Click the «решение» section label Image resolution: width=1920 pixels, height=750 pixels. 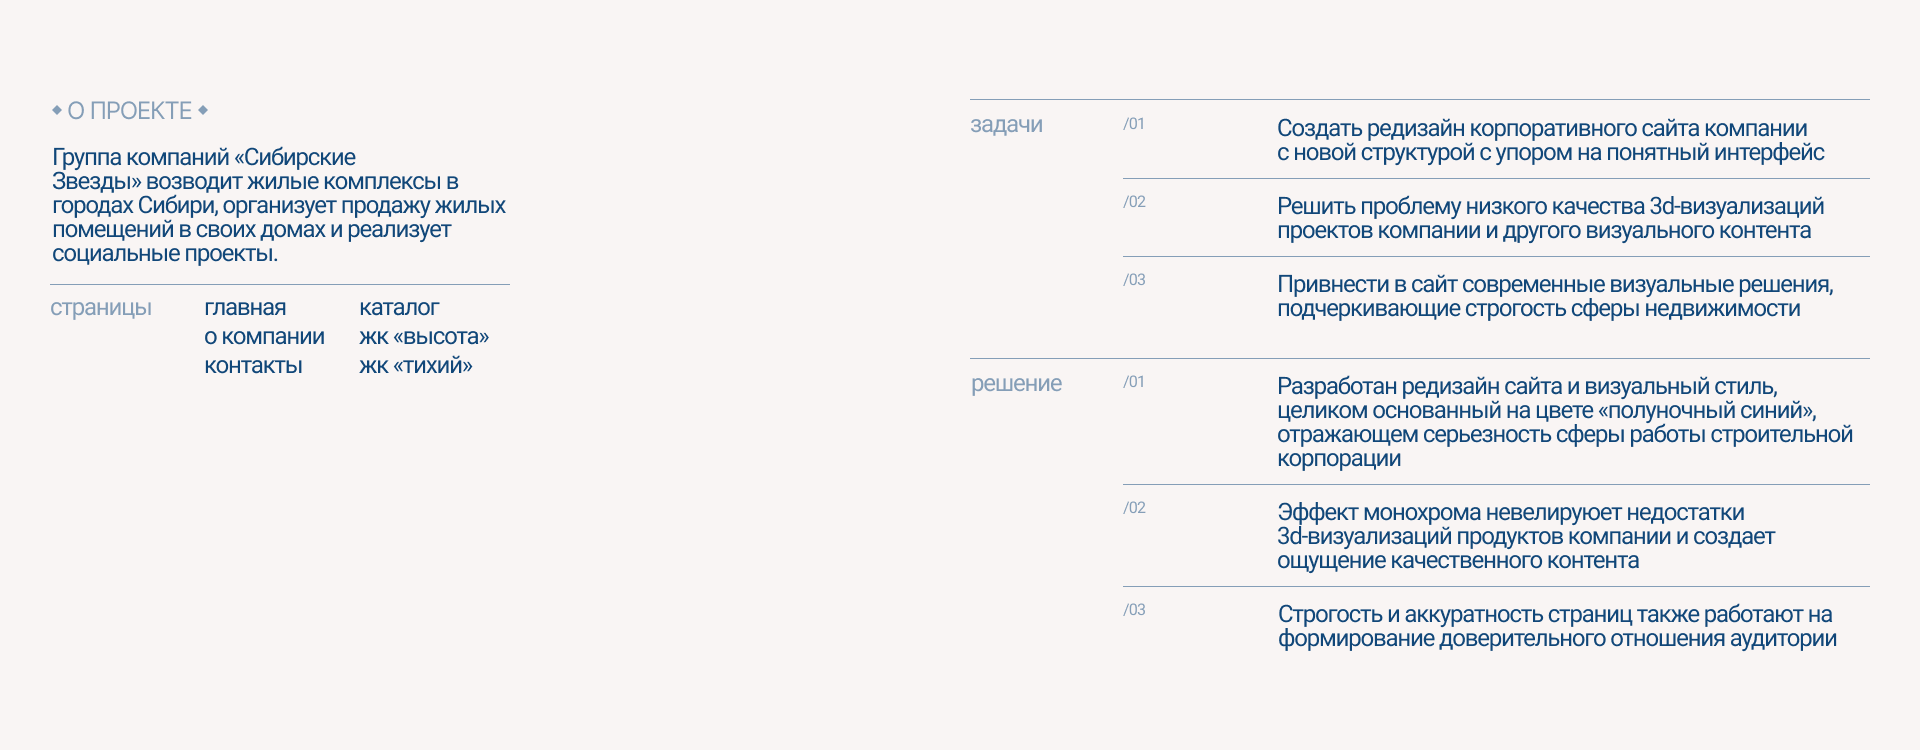pos(1016,384)
